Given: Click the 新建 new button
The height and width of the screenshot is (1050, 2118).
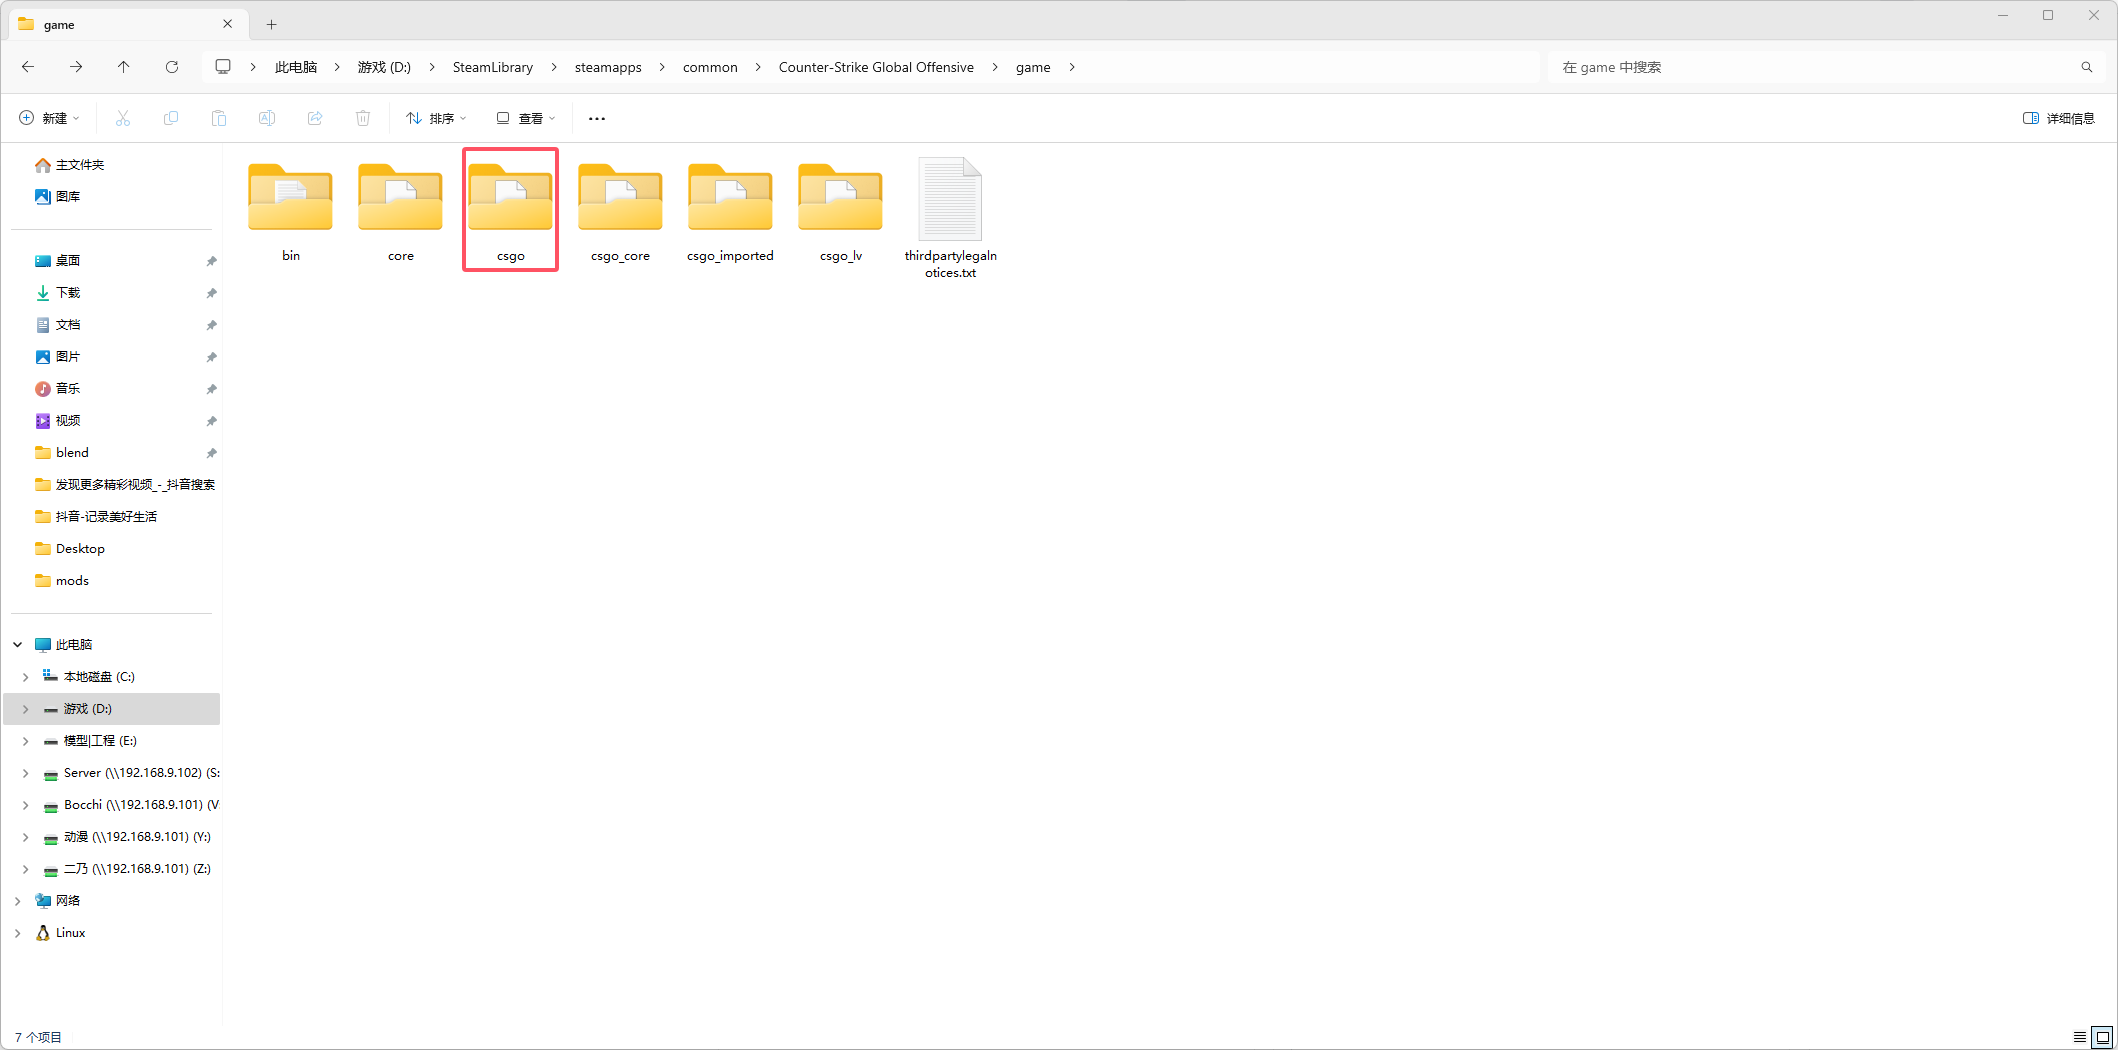Looking at the screenshot, I should point(49,118).
